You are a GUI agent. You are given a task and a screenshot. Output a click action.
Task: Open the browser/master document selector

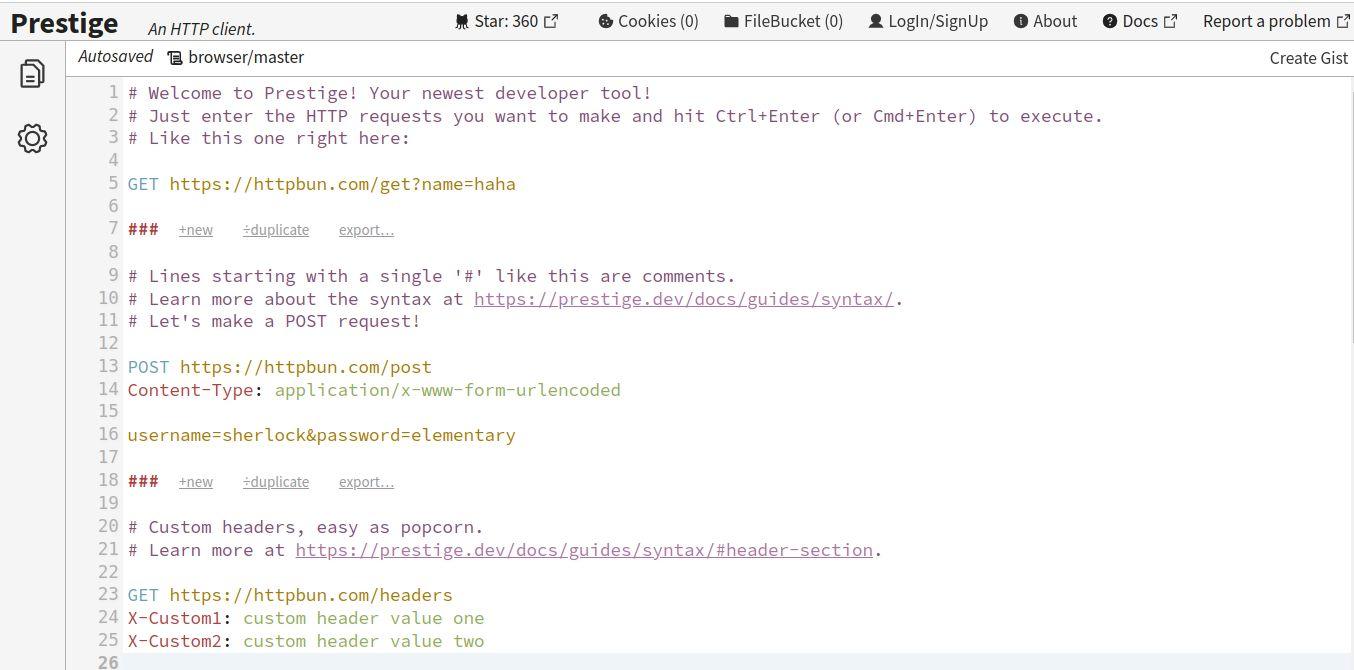pos(236,58)
